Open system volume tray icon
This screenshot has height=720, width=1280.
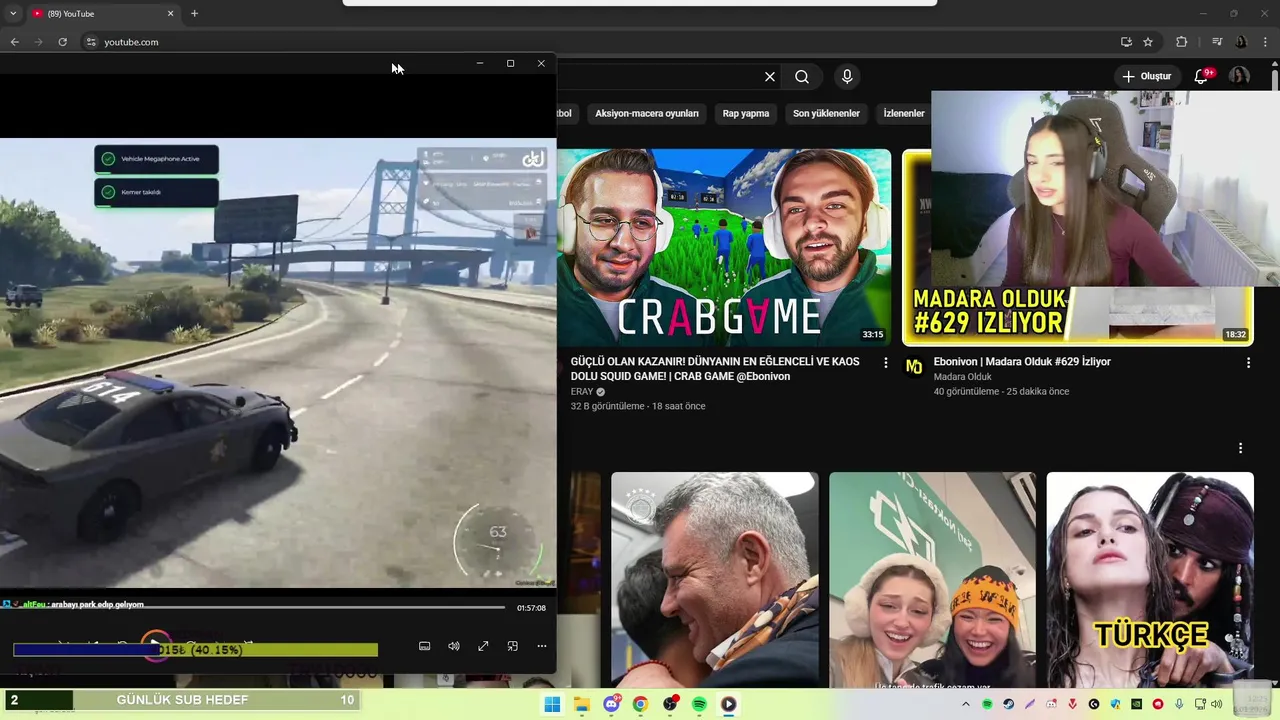click(1216, 705)
